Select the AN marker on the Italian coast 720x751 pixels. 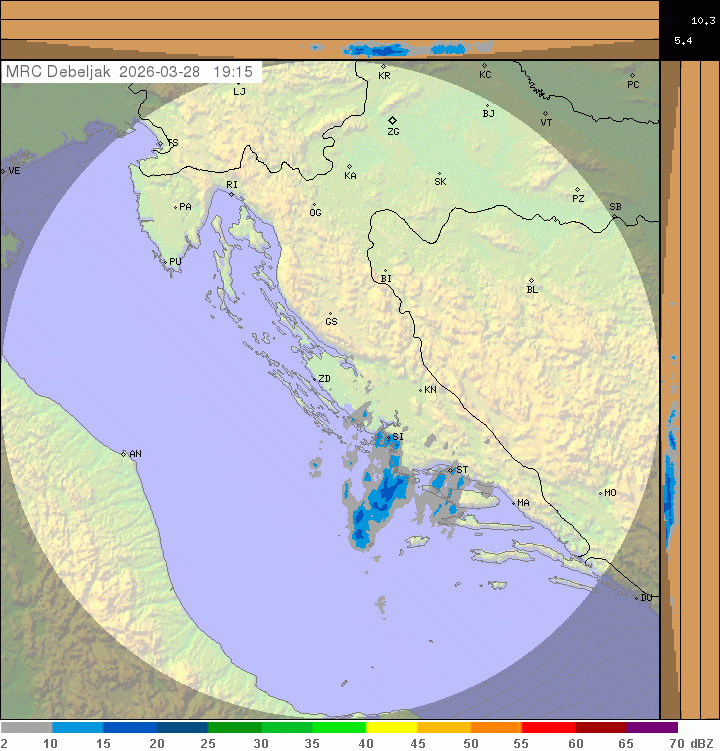pyautogui.click(x=124, y=454)
